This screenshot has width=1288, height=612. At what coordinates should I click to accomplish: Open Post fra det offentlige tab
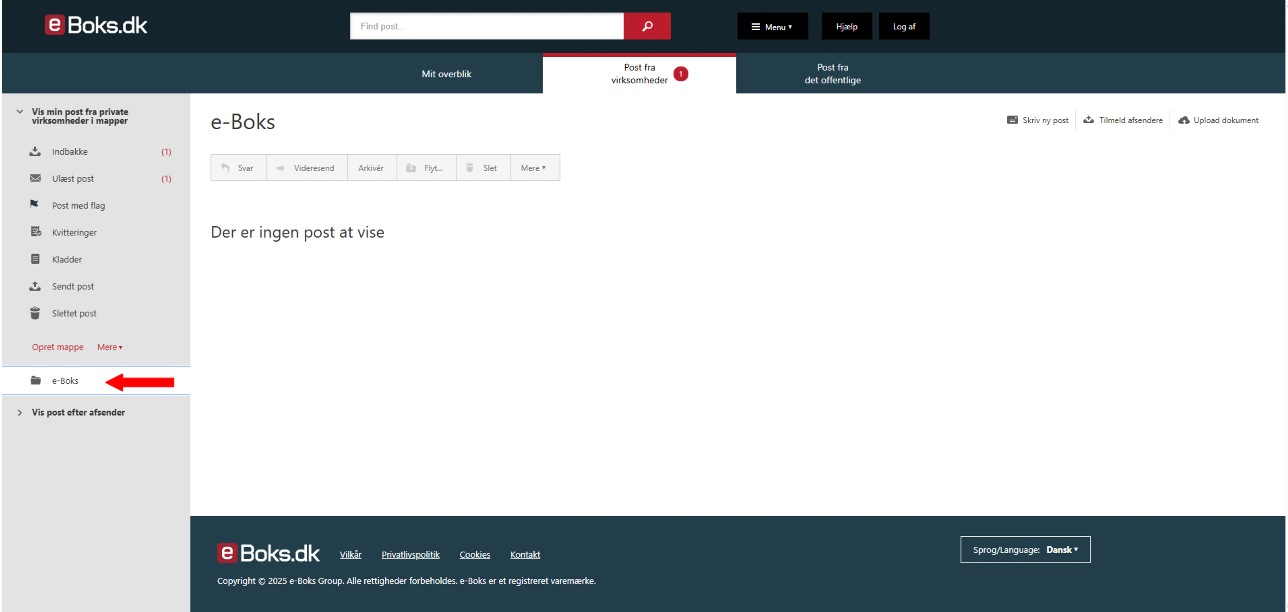click(833, 73)
